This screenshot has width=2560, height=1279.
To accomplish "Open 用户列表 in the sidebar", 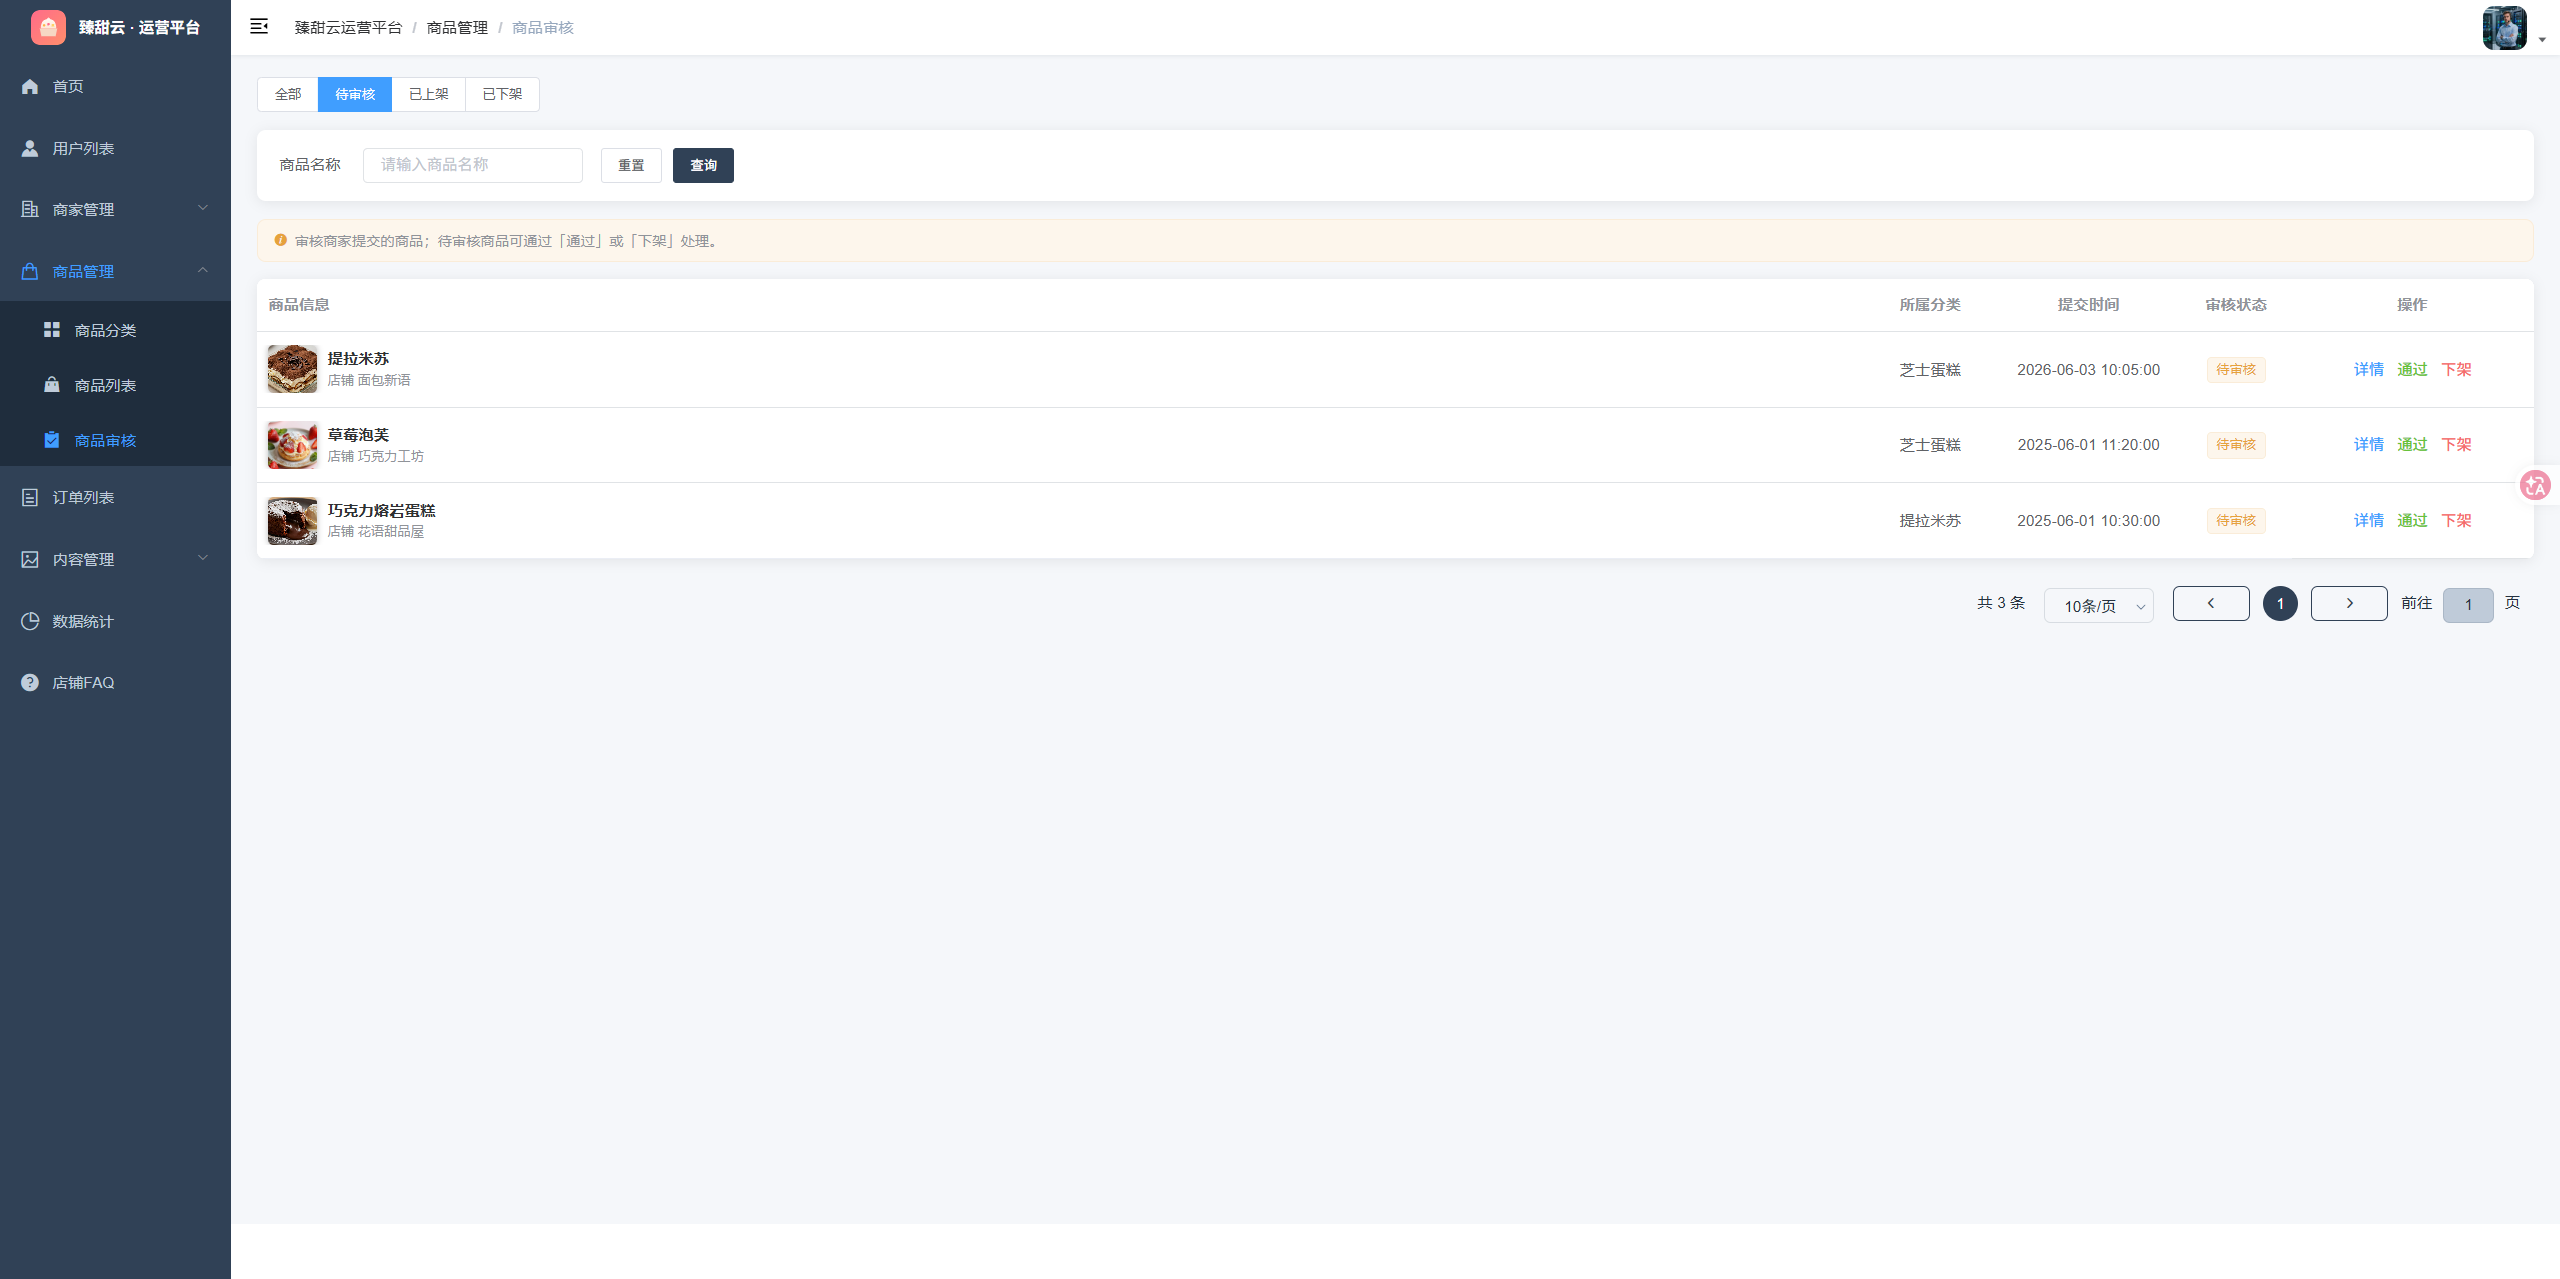I will click(x=115, y=148).
